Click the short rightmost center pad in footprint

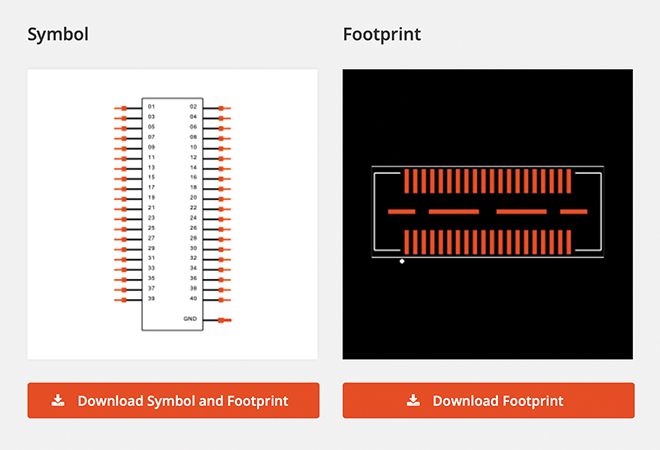point(573,211)
